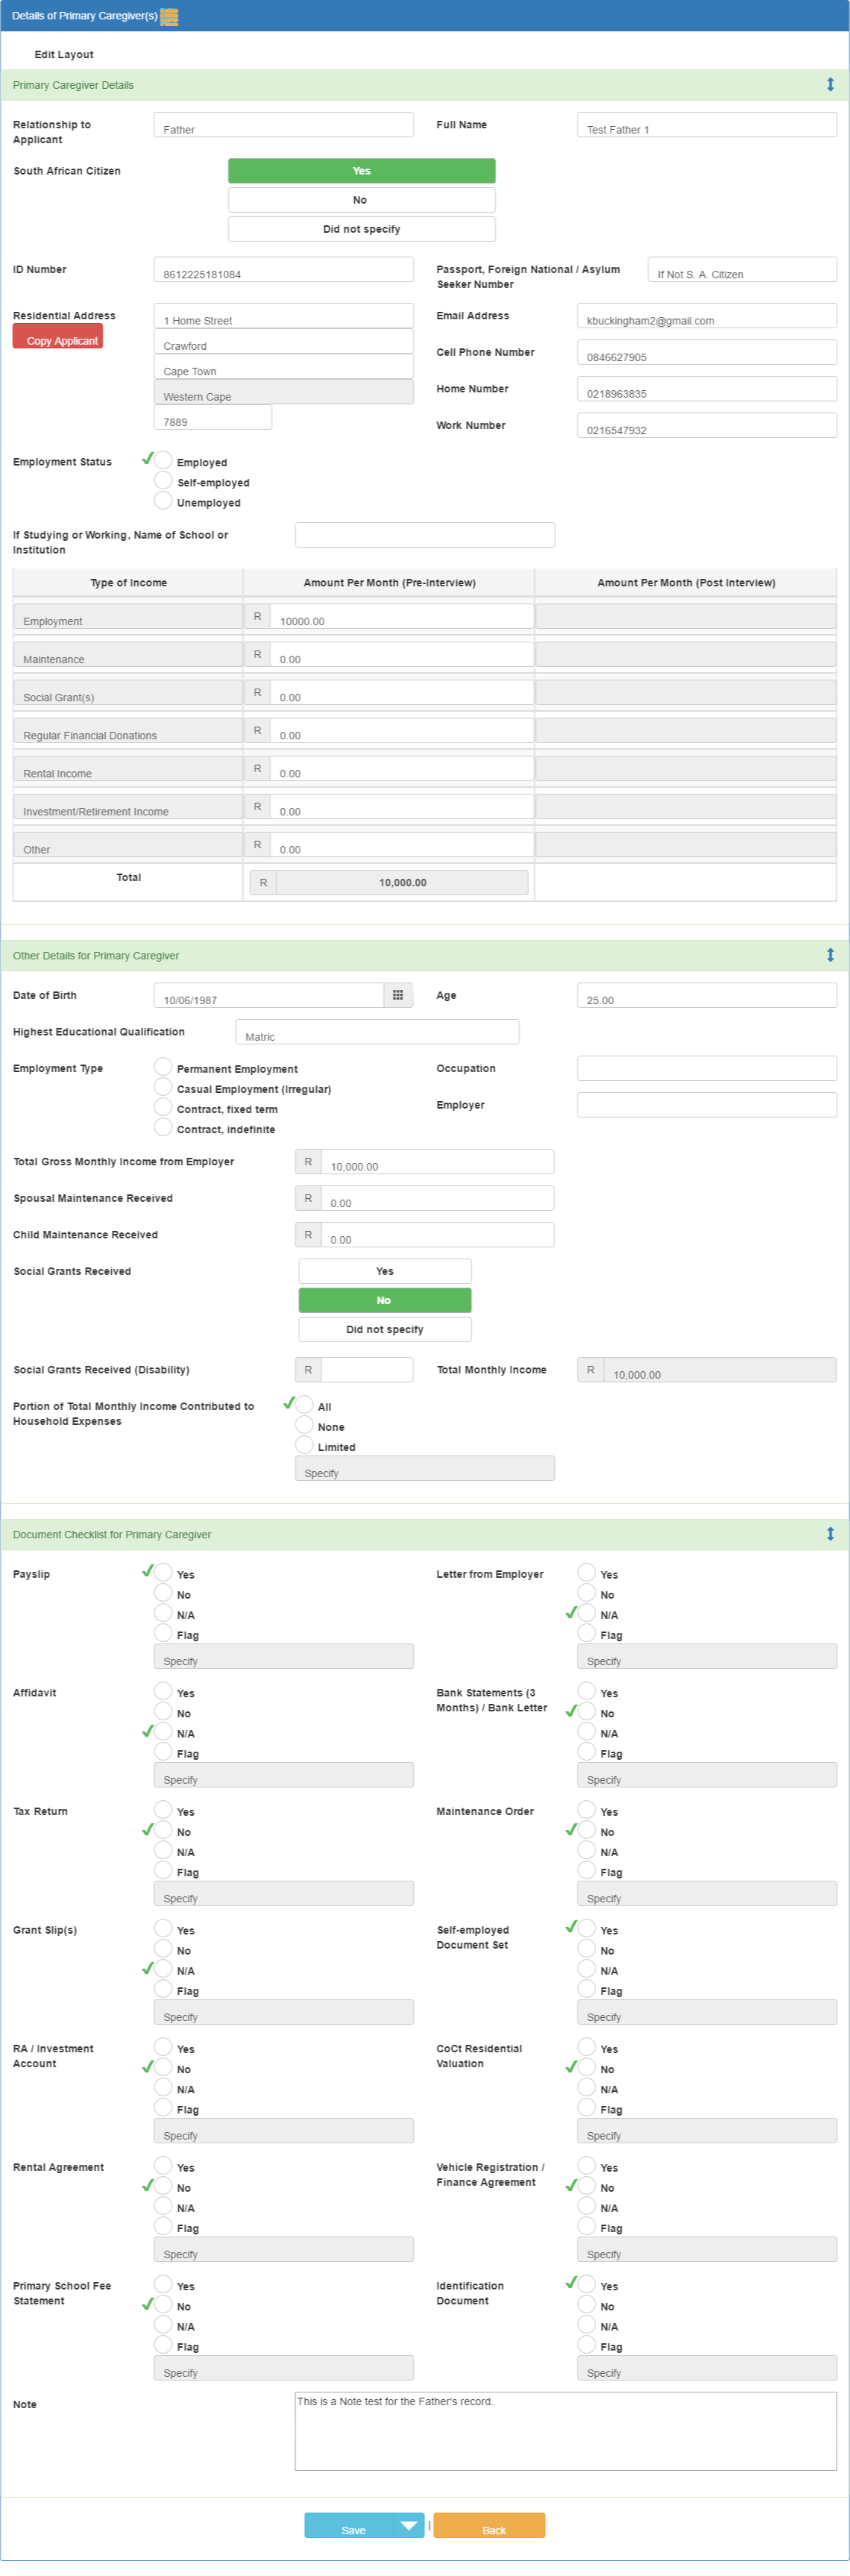Mark Payslip as Yes
This screenshot has width=850, height=2576.
(163, 1572)
